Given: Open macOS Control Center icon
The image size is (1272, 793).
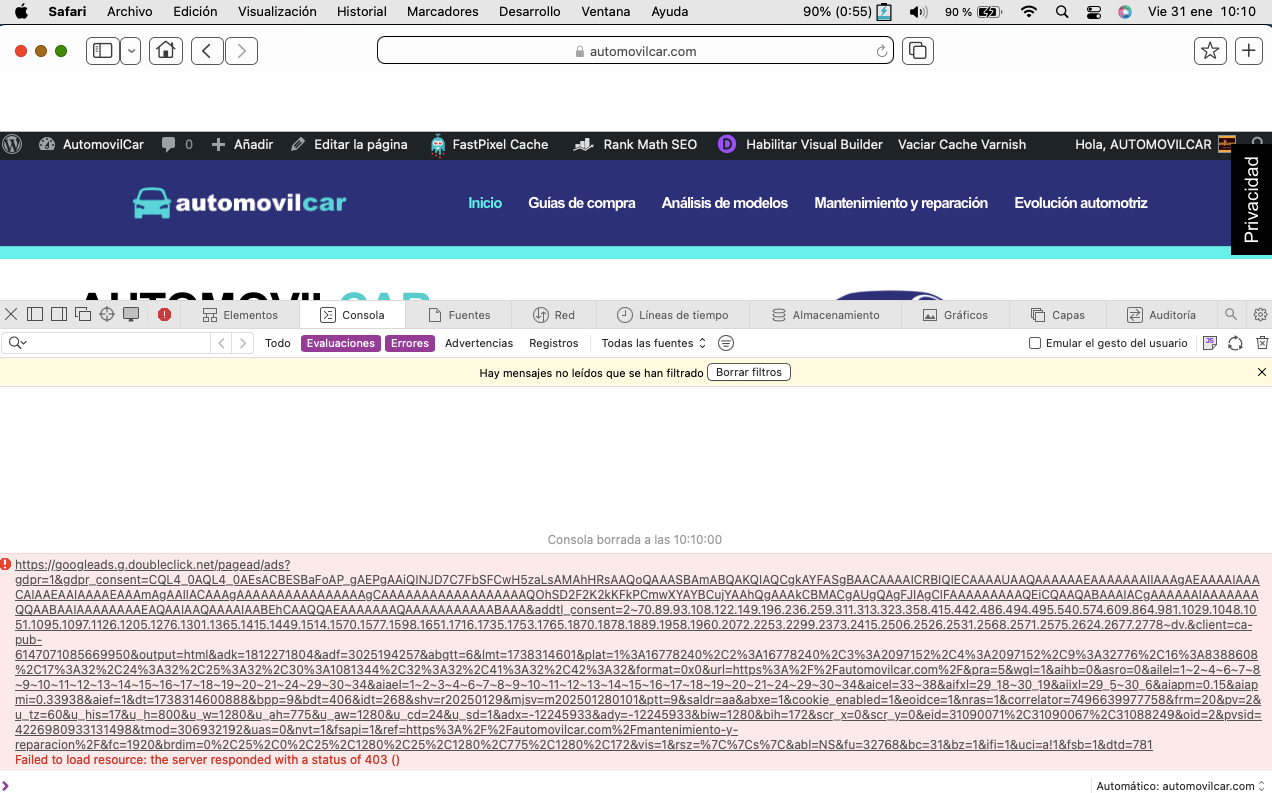Looking at the screenshot, I should point(1093,12).
